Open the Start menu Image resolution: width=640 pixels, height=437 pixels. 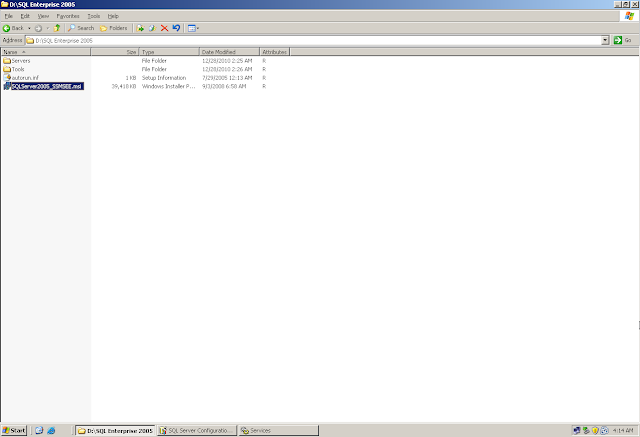click(x=14, y=430)
